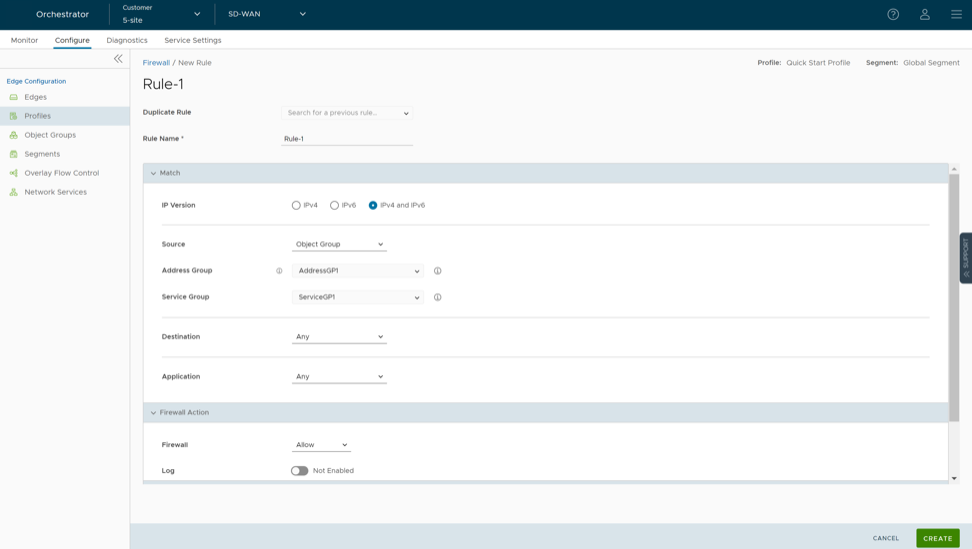Click the vertical scrollbar thumb

pos(954,300)
